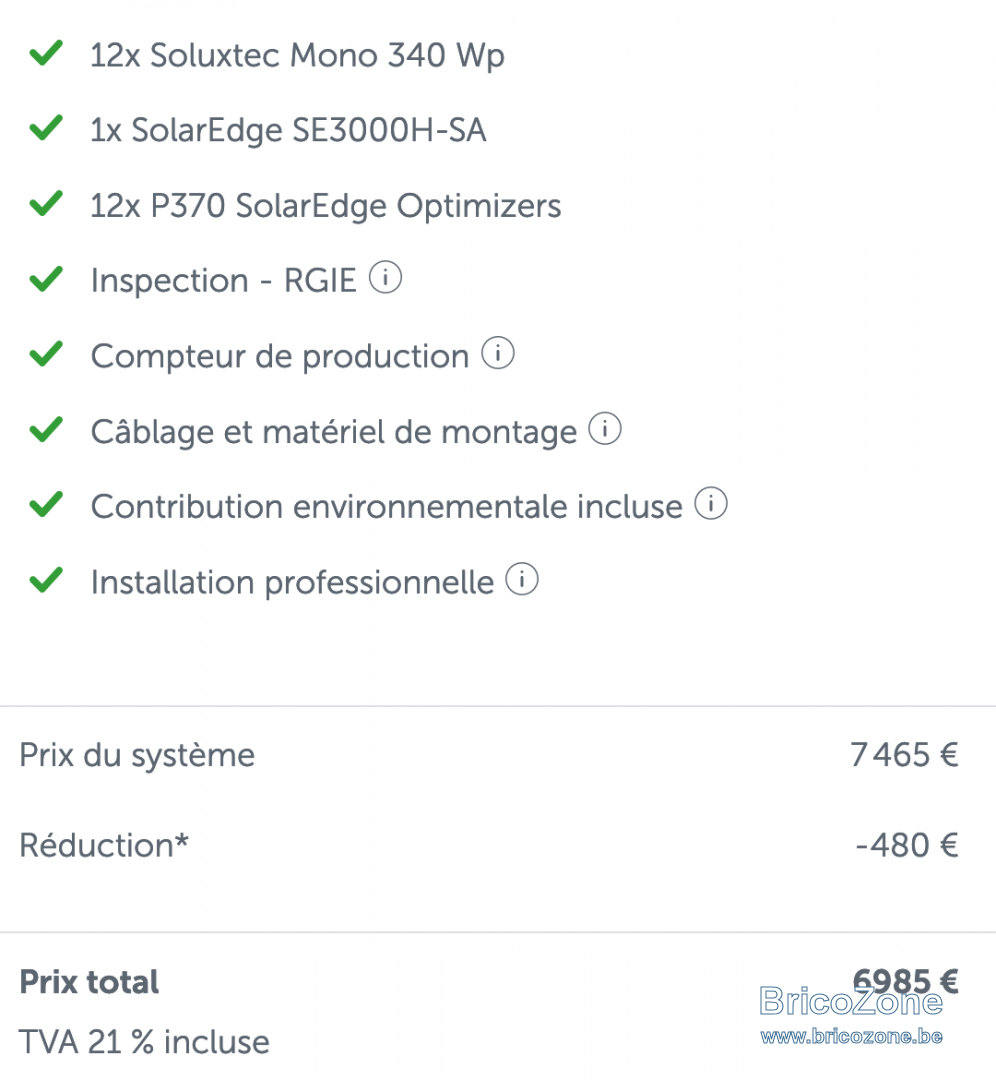Click the -480 € reduction amount
996x1080 pixels.
(906, 845)
